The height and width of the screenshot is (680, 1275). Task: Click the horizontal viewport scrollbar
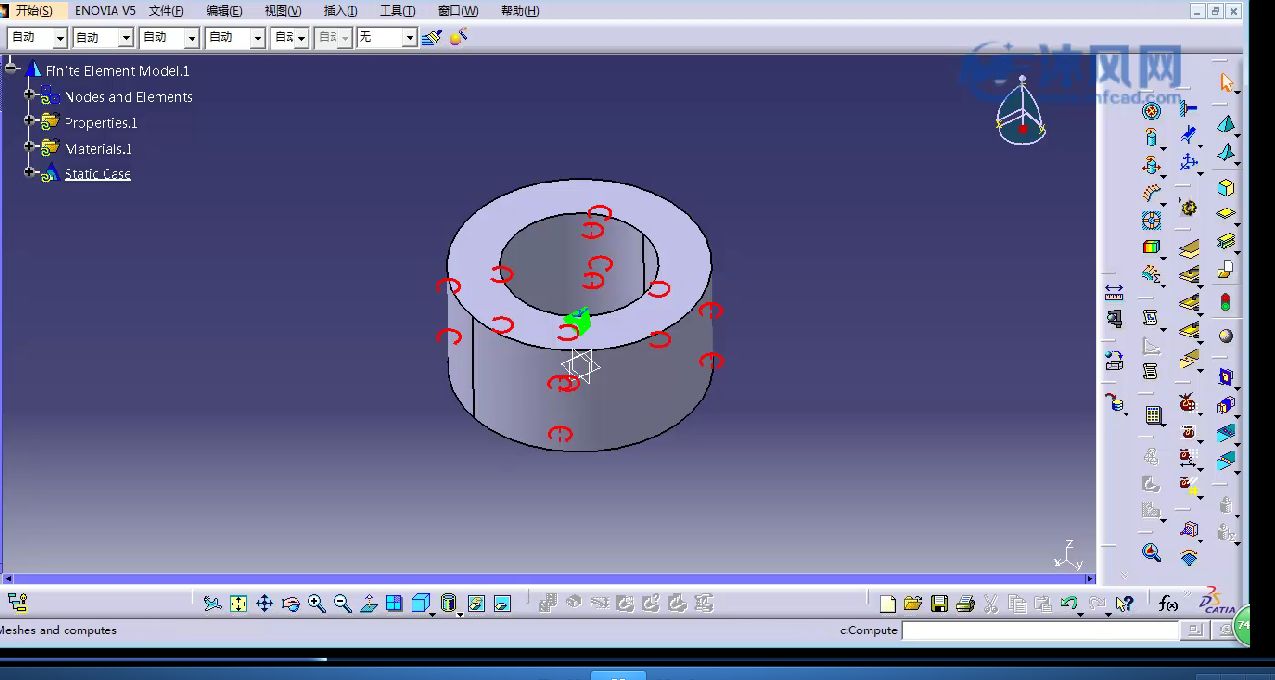click(x=550, y=577)
